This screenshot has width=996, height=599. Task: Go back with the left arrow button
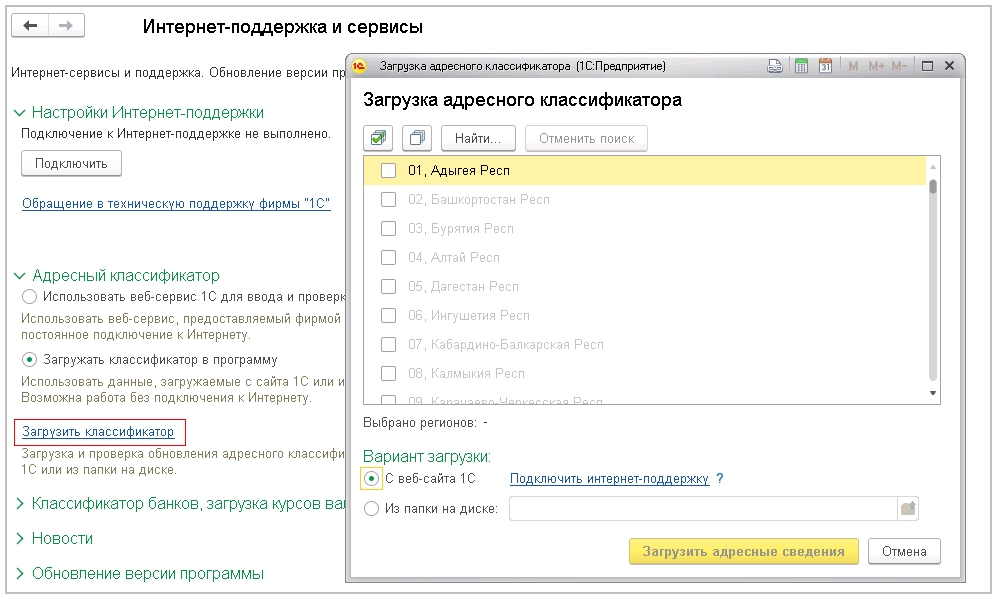pos(30,26)
